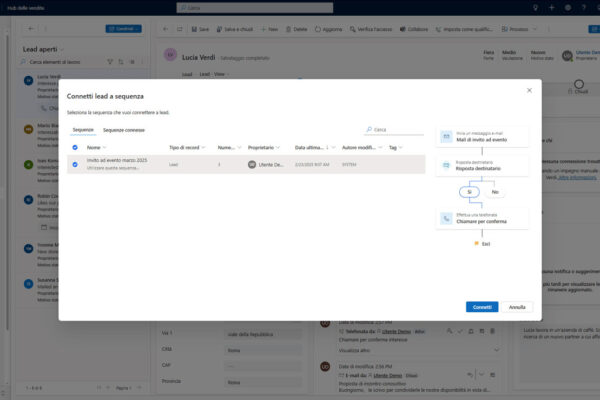Screen dimensions: 600x400
Task: Click Collabora in the background toolbar
Action: [414, 29]
